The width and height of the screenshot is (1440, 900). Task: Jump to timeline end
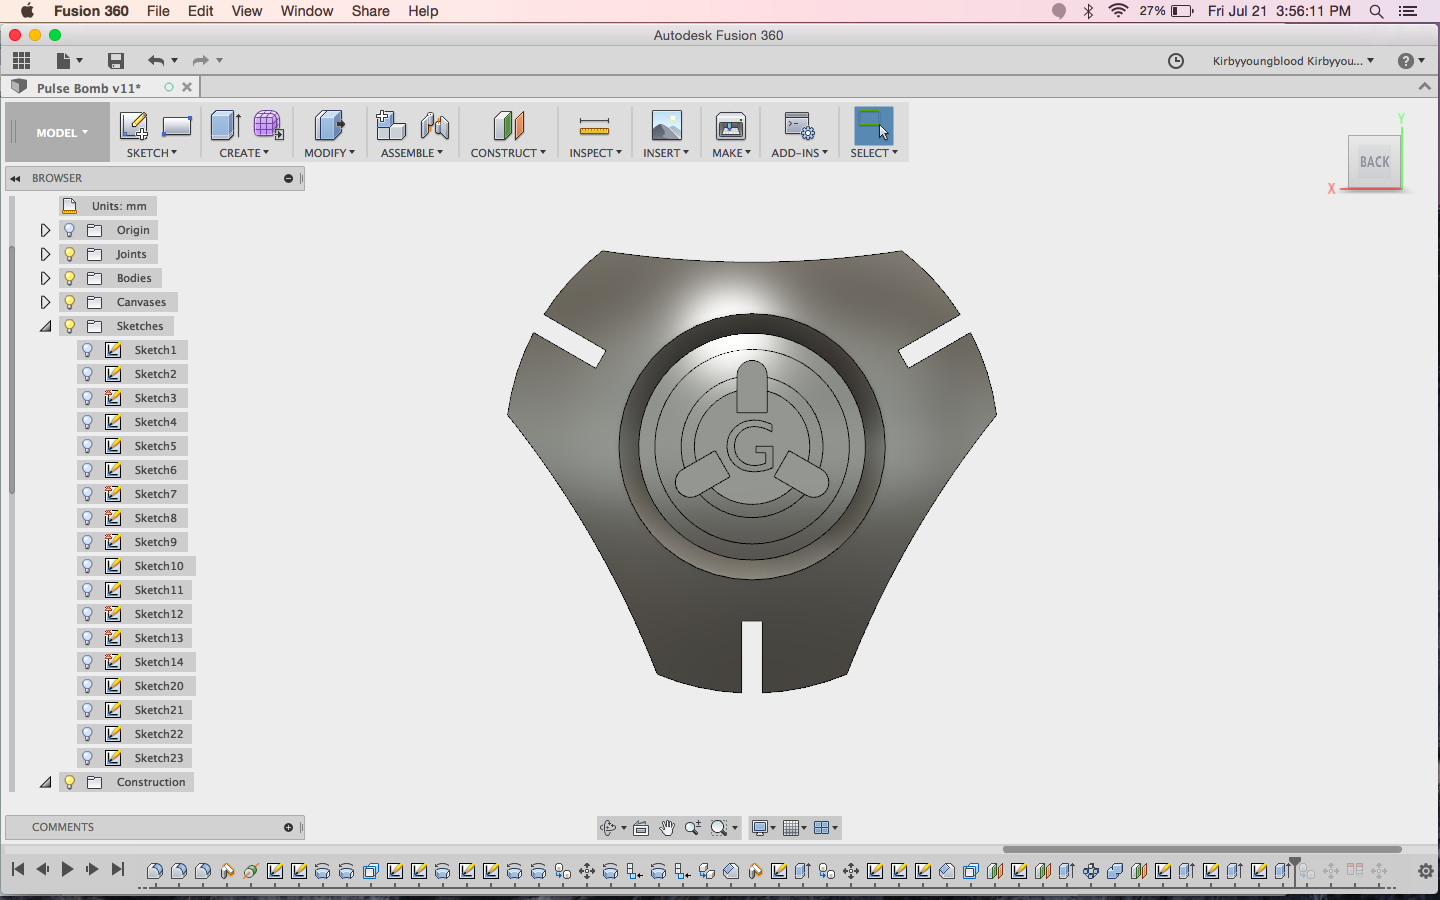pyautogui.click(x=118, y=869)
